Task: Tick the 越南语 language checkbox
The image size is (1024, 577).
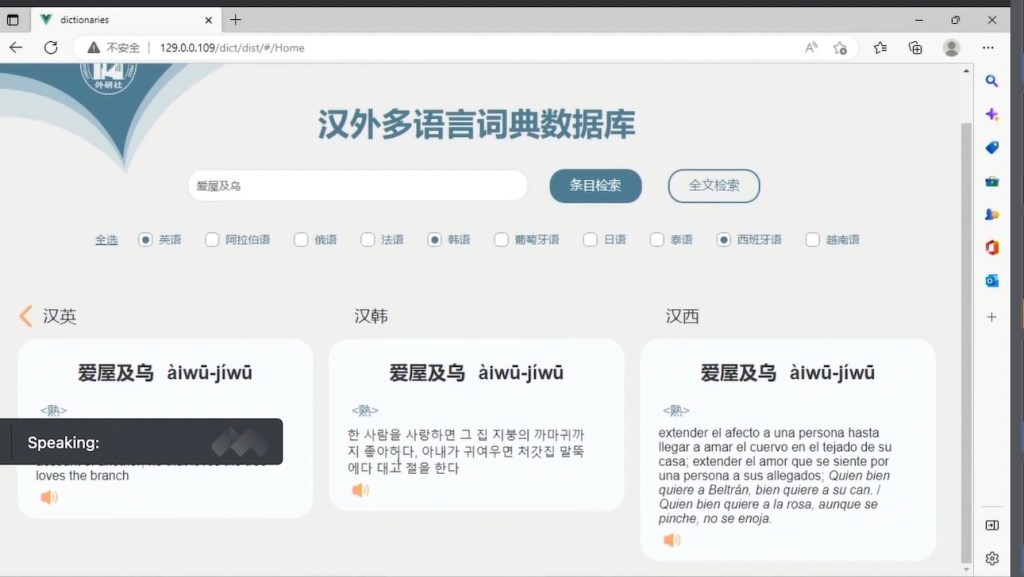Action: tap(812, 240)
